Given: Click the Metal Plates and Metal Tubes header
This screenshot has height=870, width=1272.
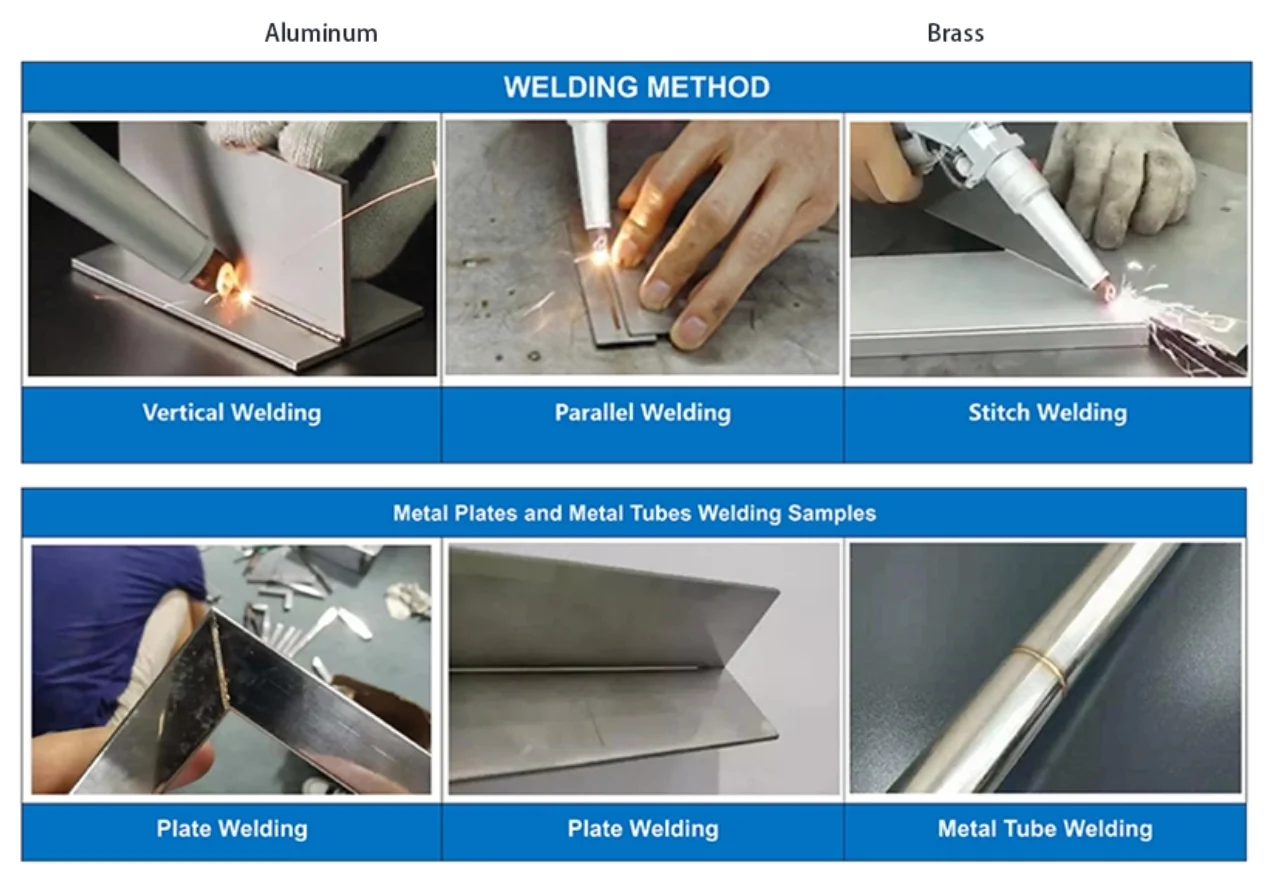Looking at the screenshot, I should pyautogui.click(x=634, y=513).
